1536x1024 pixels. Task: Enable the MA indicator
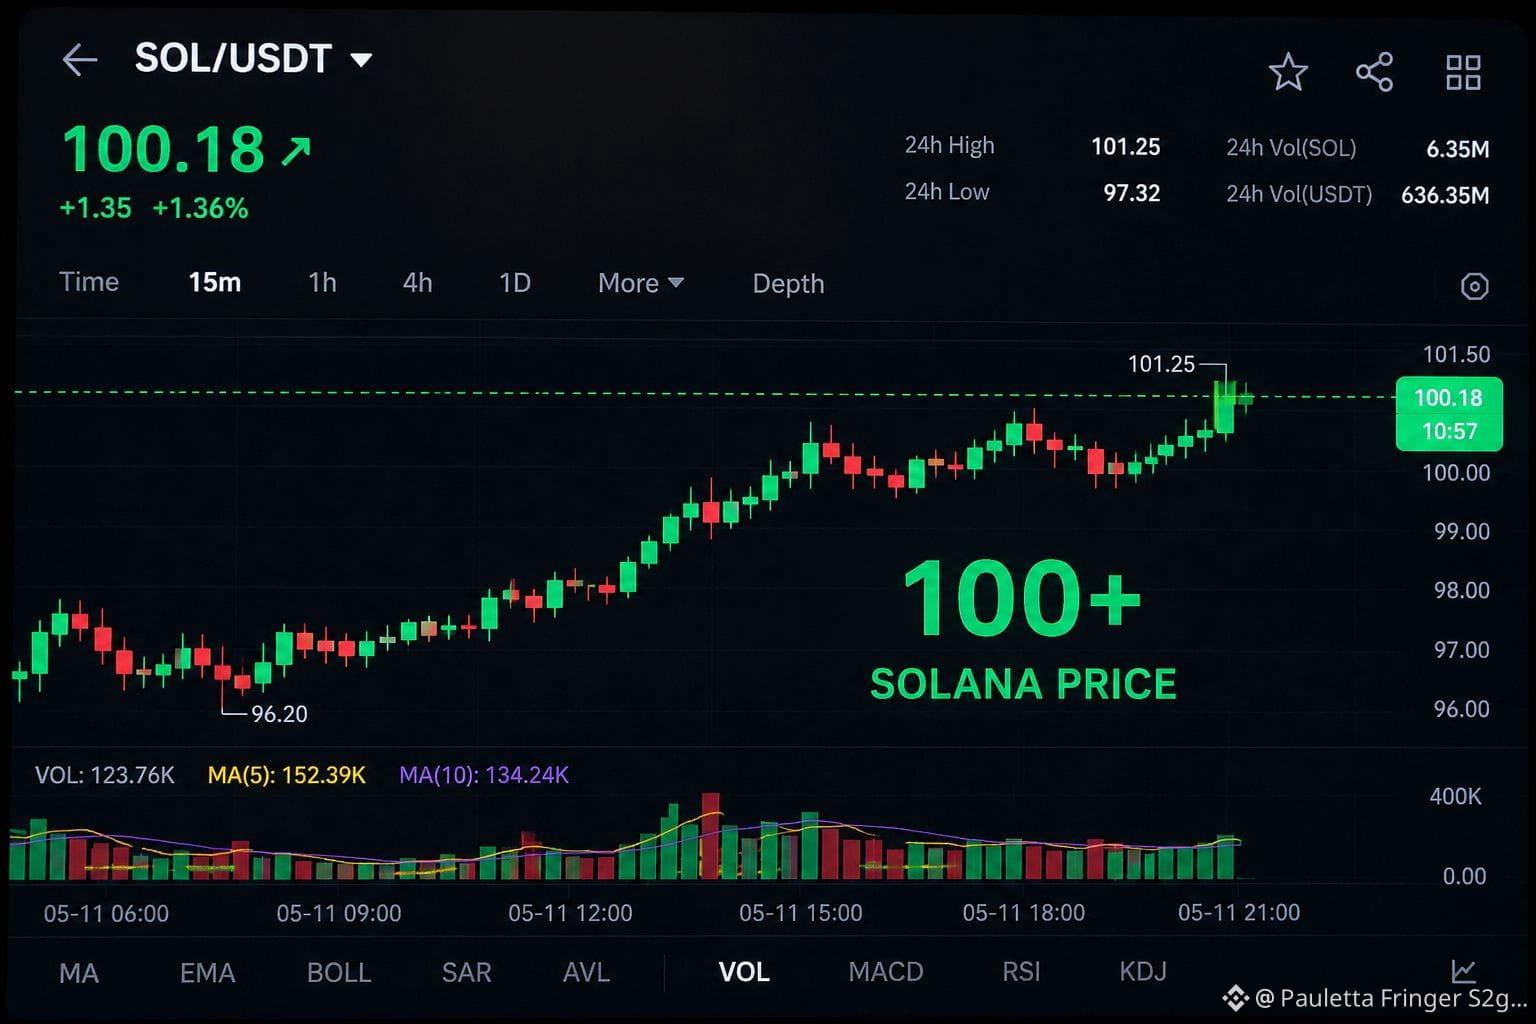tap(79, 973)
